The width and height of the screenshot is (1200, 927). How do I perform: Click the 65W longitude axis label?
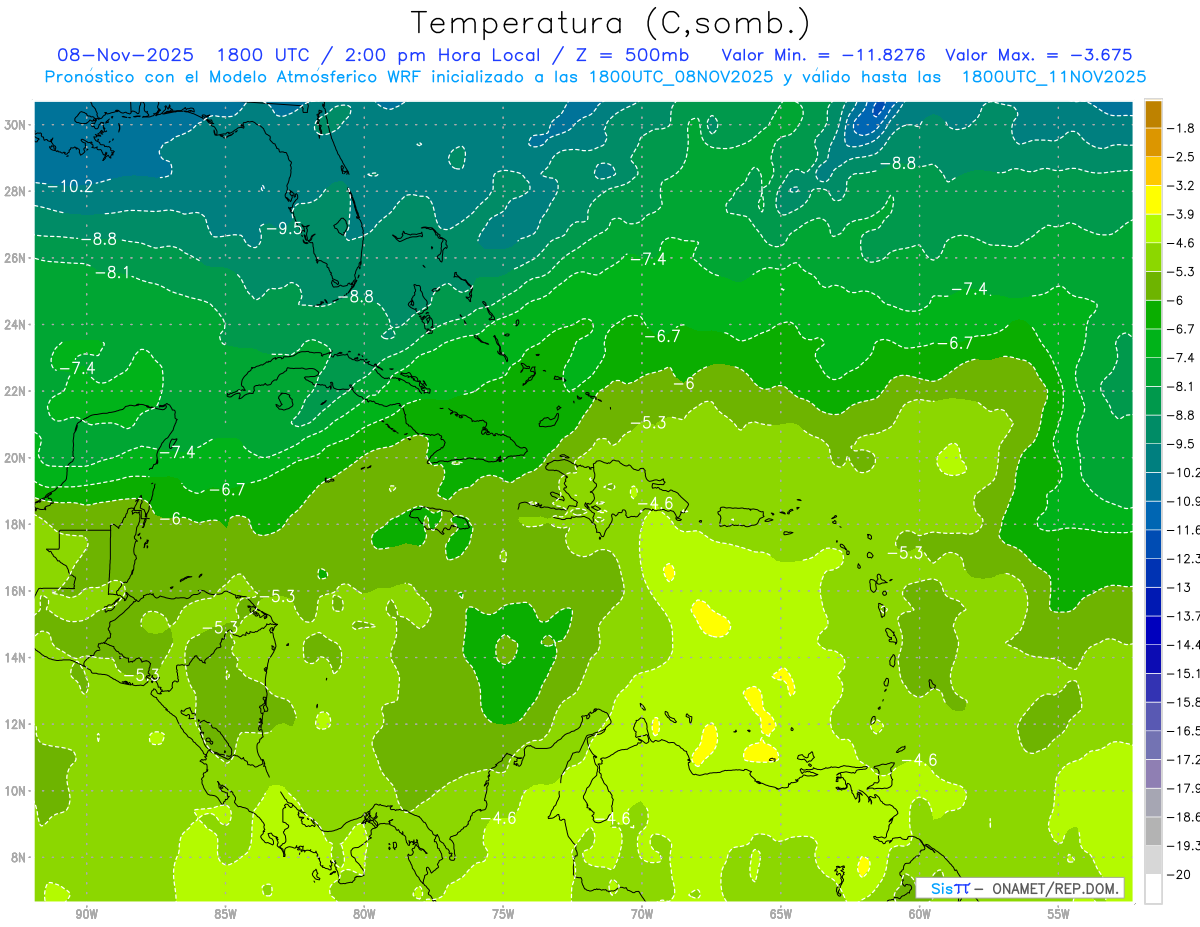pos(781,914)
